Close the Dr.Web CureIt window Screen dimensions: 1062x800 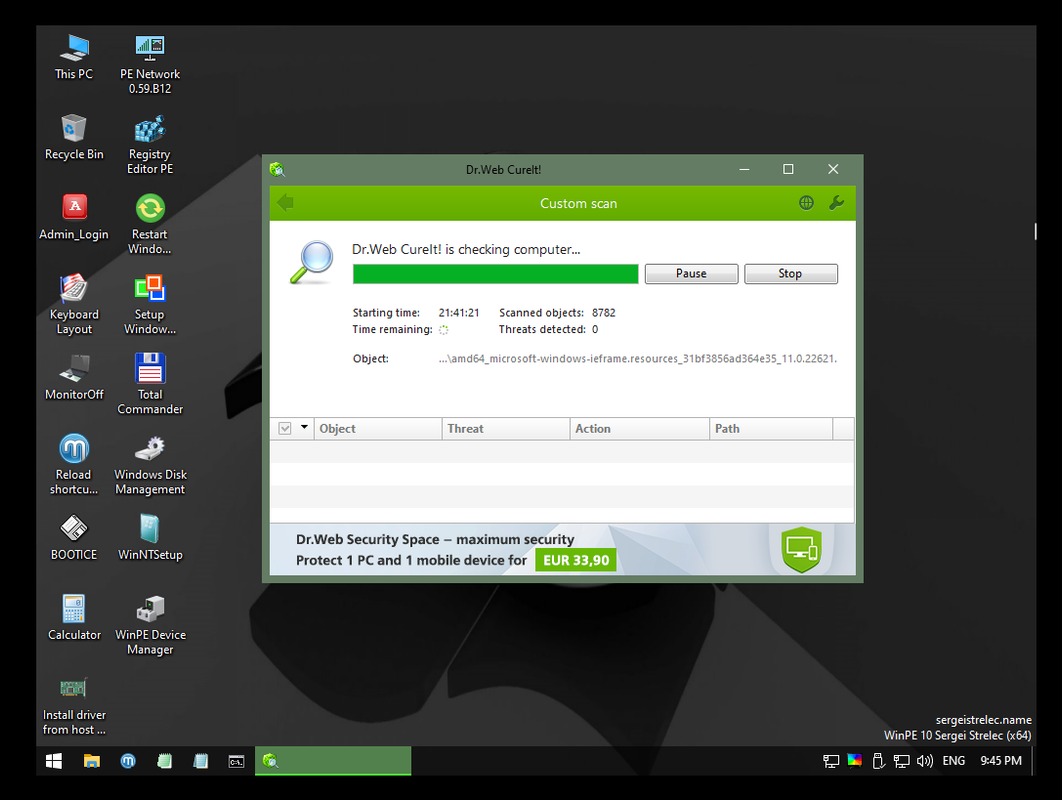[x=833, y=169]
